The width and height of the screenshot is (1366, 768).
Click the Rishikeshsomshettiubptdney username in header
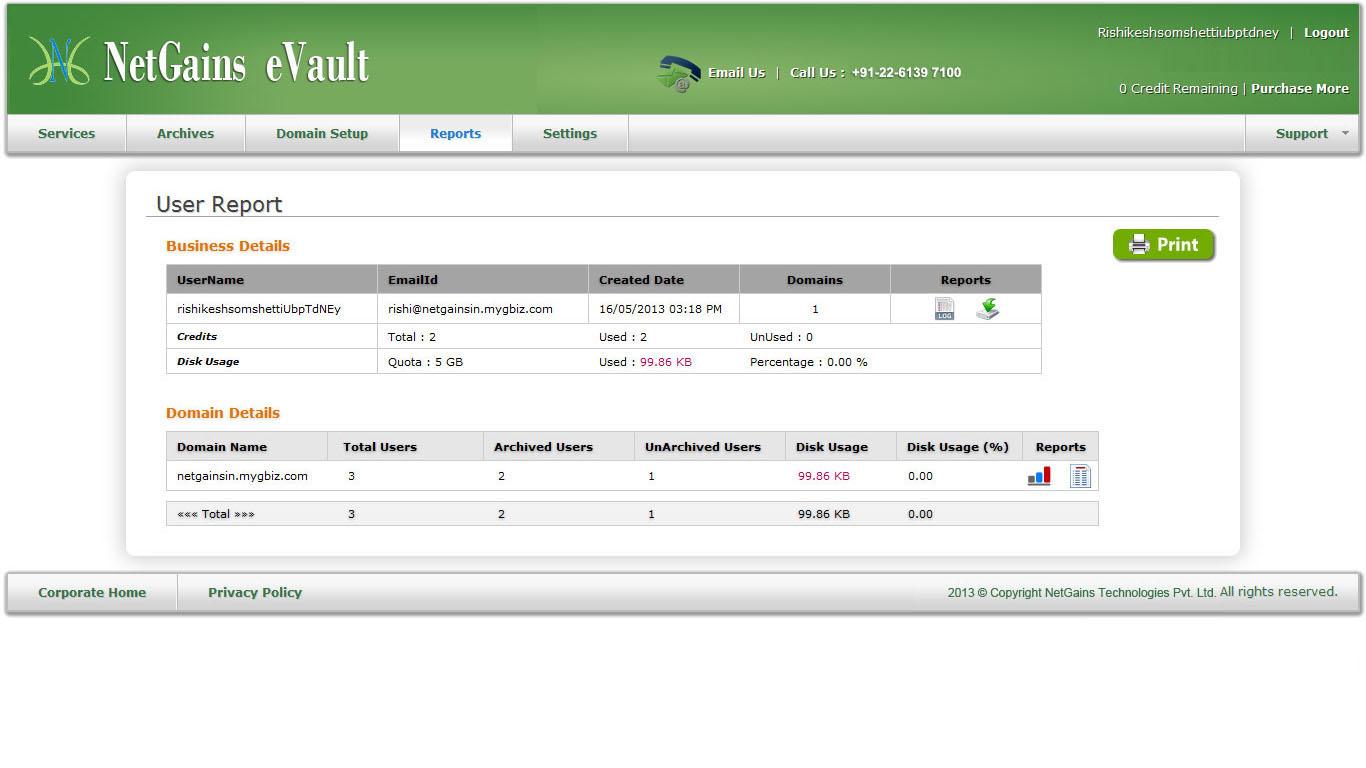(x=1188, y=33)
